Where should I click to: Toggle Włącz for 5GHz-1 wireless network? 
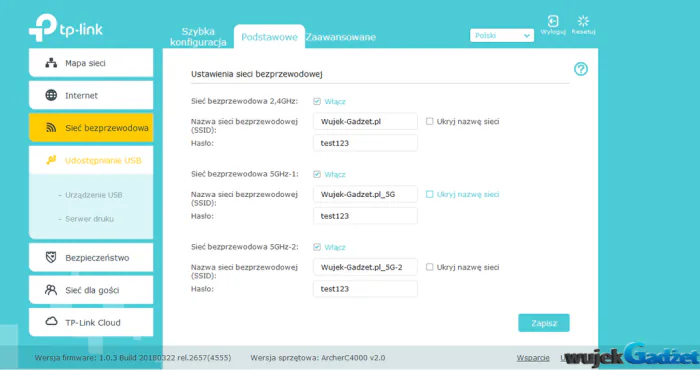pos(317,175)
